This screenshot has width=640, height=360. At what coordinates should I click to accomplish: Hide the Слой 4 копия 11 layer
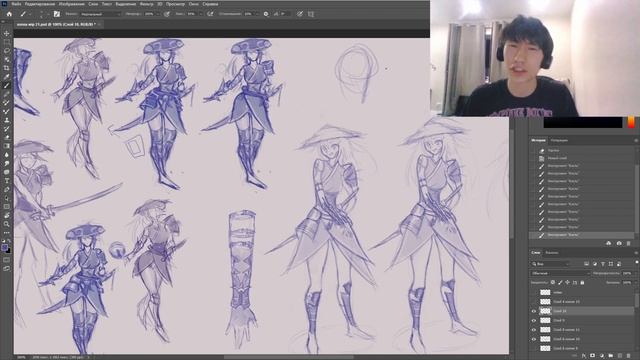[x=533, y=330]
